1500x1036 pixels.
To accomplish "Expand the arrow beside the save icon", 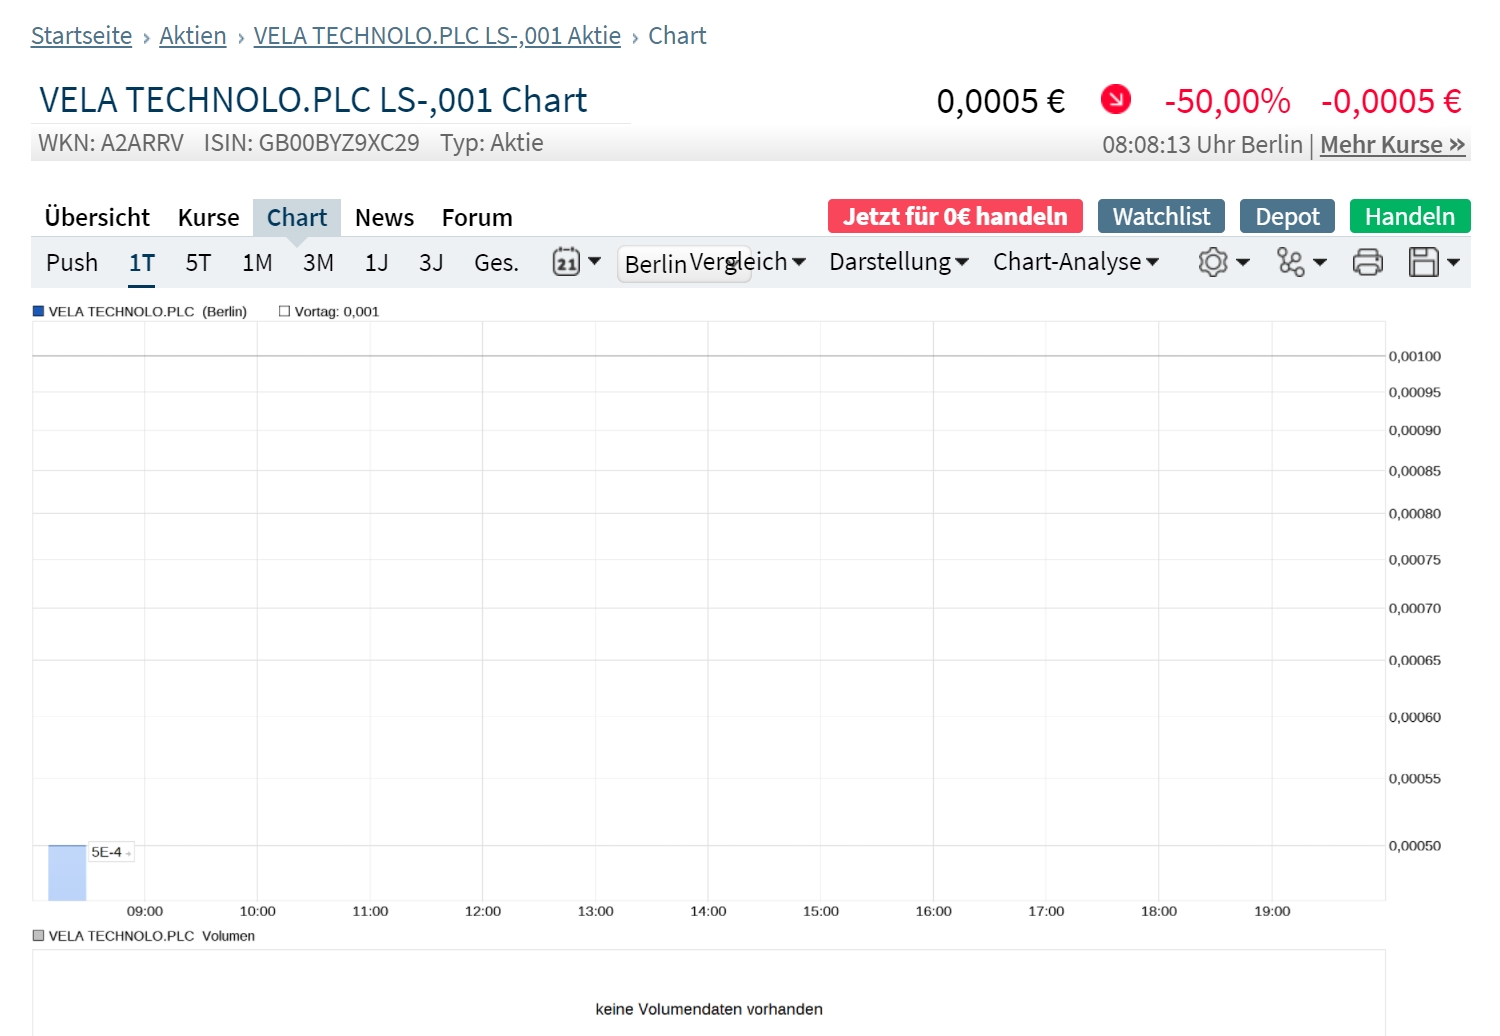I will [1453, 262].
